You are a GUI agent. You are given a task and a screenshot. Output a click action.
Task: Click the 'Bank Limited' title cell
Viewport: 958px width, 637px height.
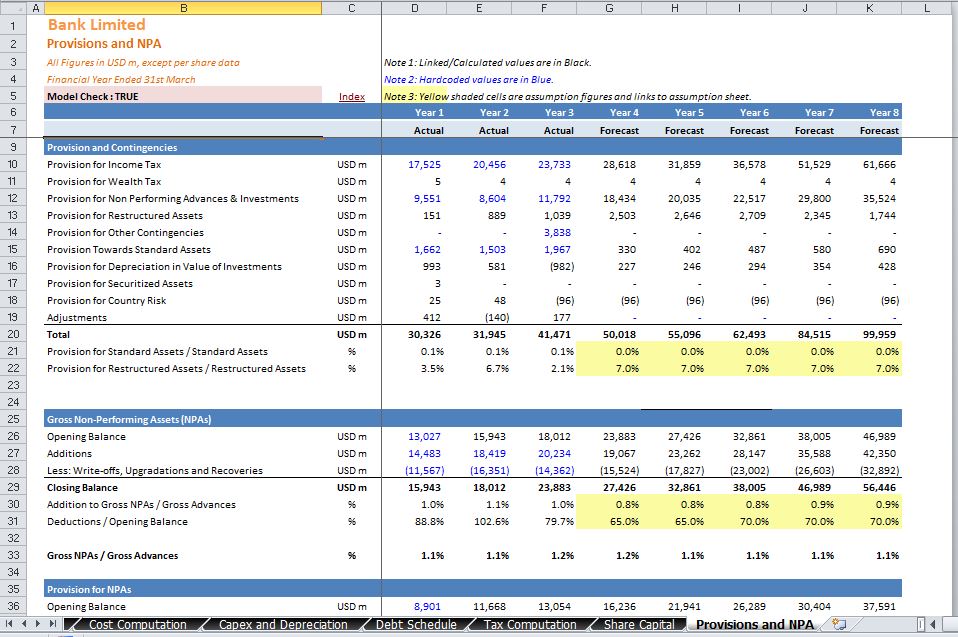pos(97,24)
